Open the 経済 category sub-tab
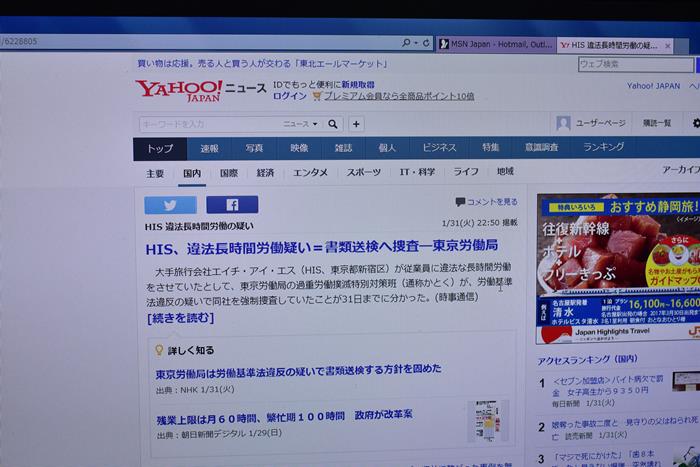The height and width of the screenshot is (467, 700). pyautogui.click(x=265, y=173)
